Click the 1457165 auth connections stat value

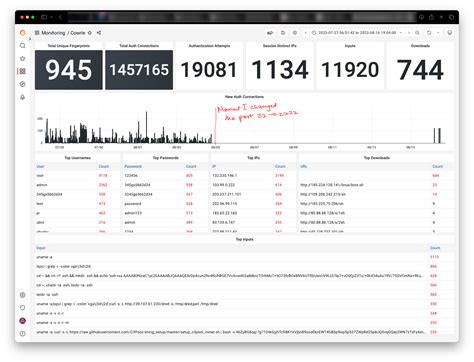139,70
